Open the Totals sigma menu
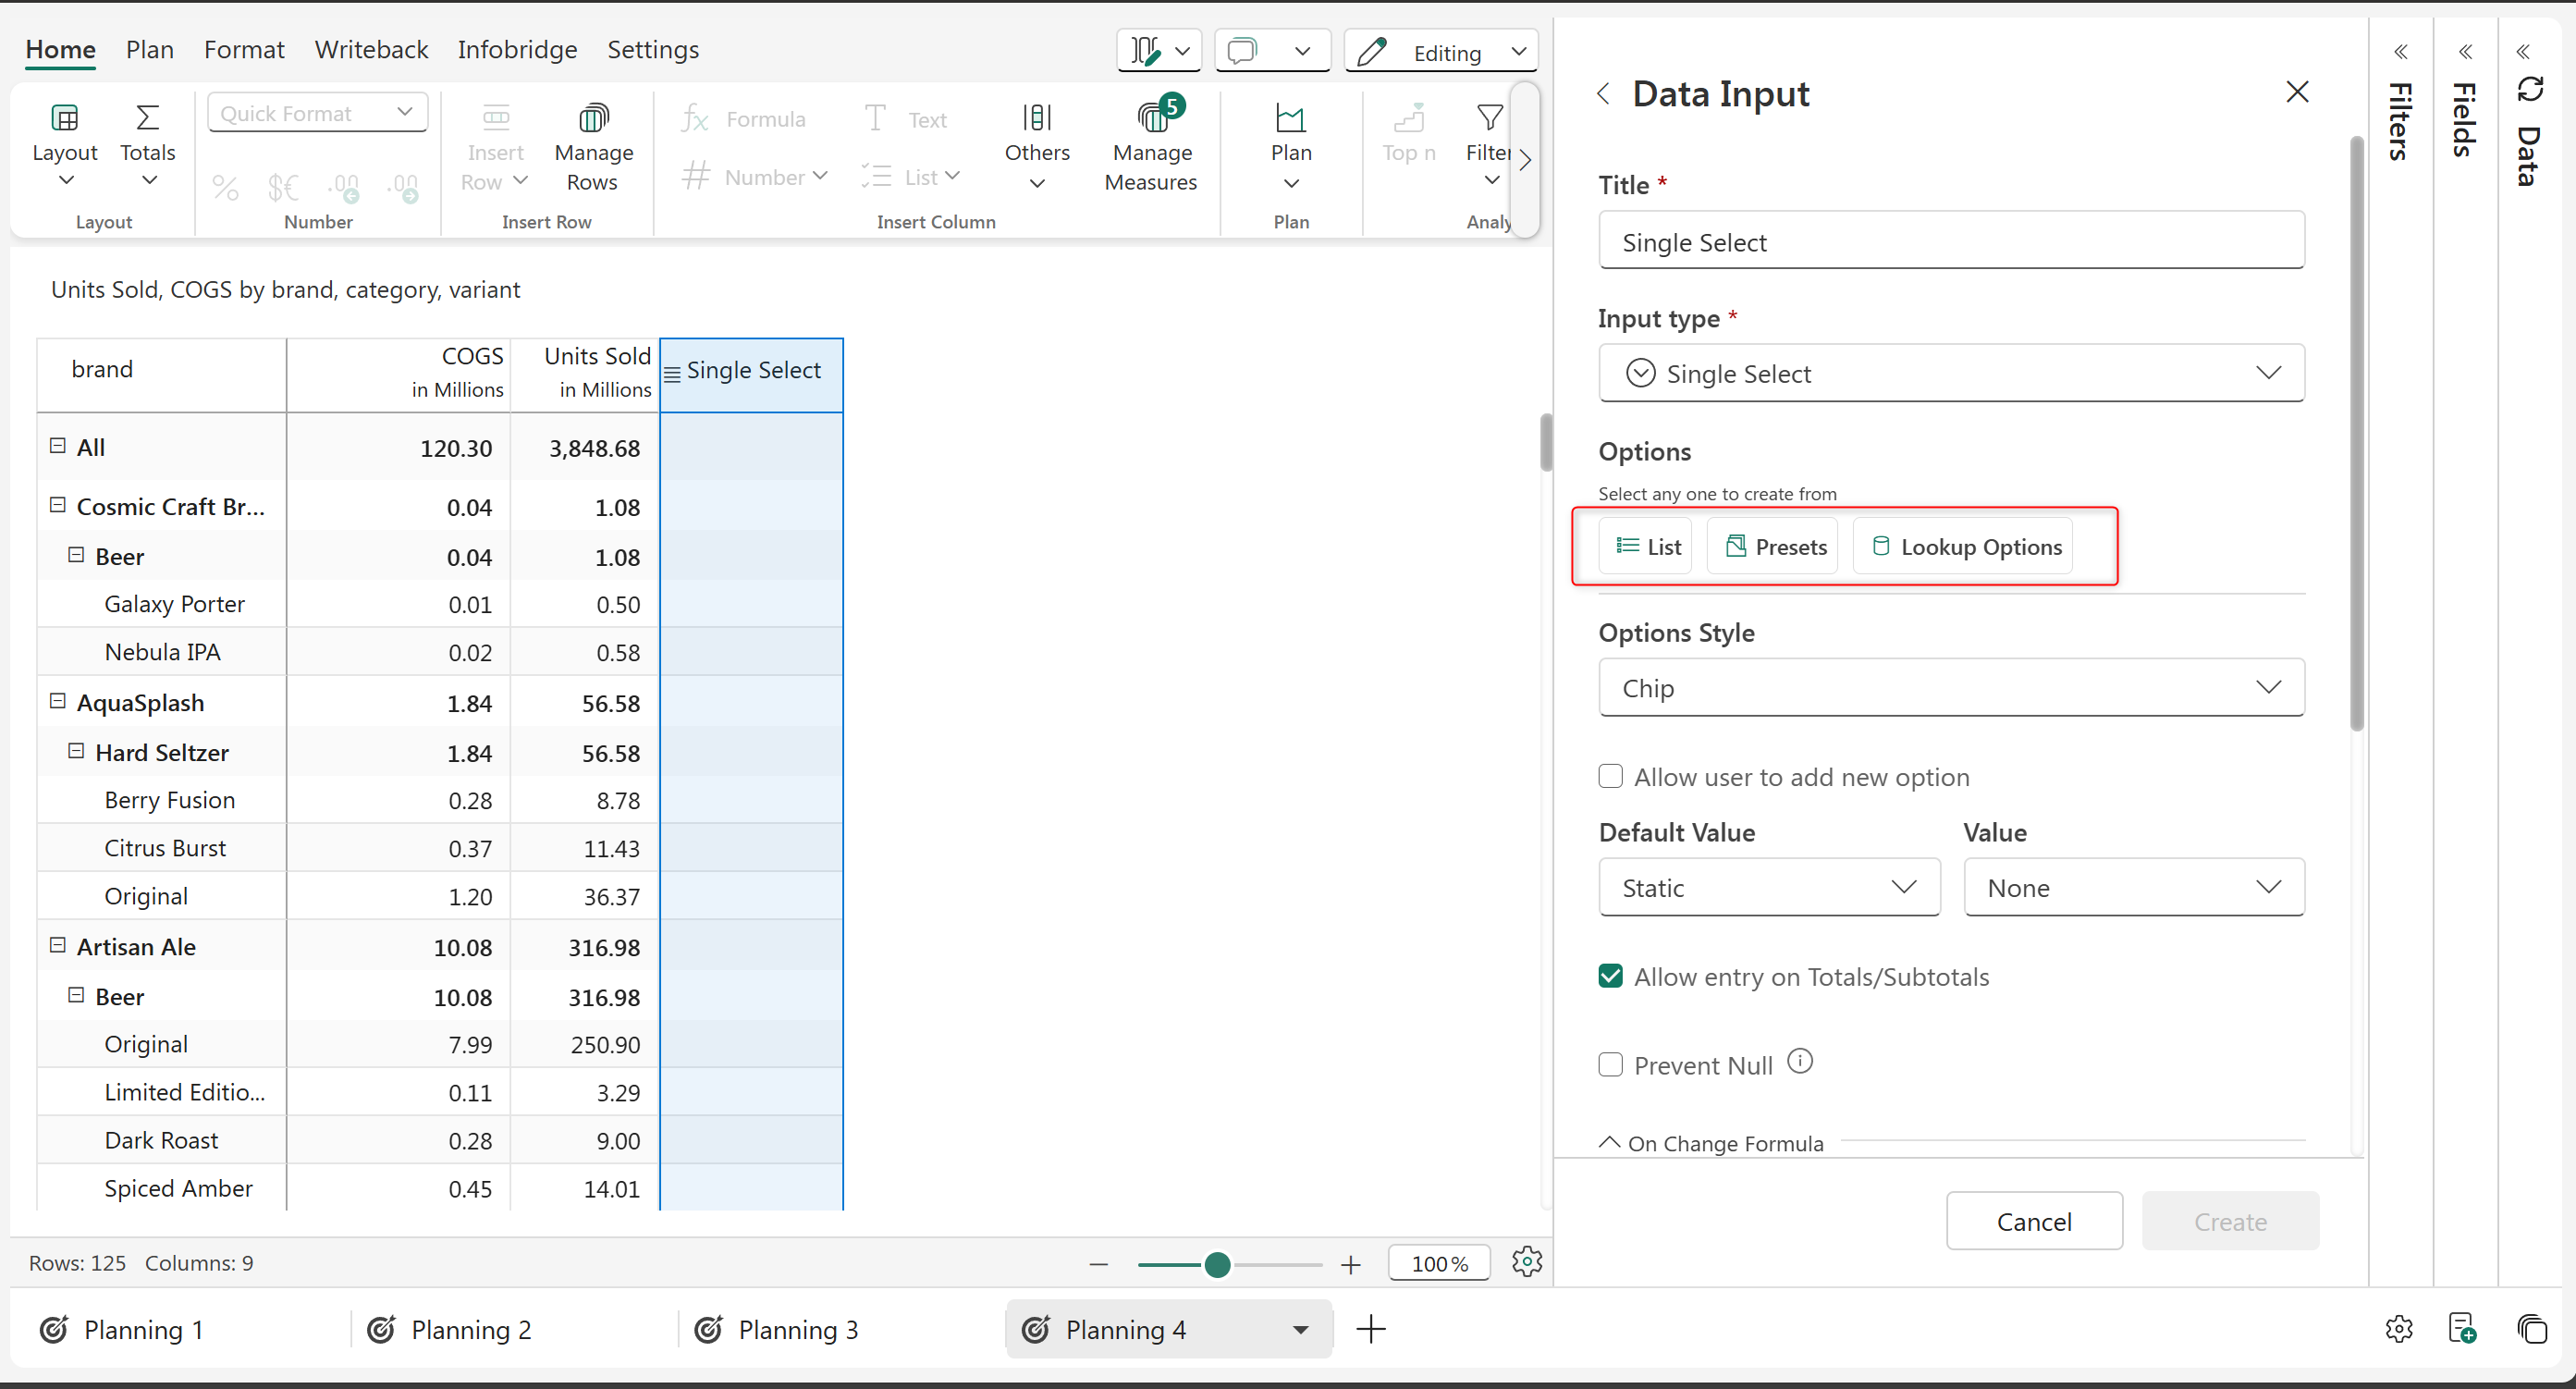Screen dimensions: 2576x1389 point(147,119)
